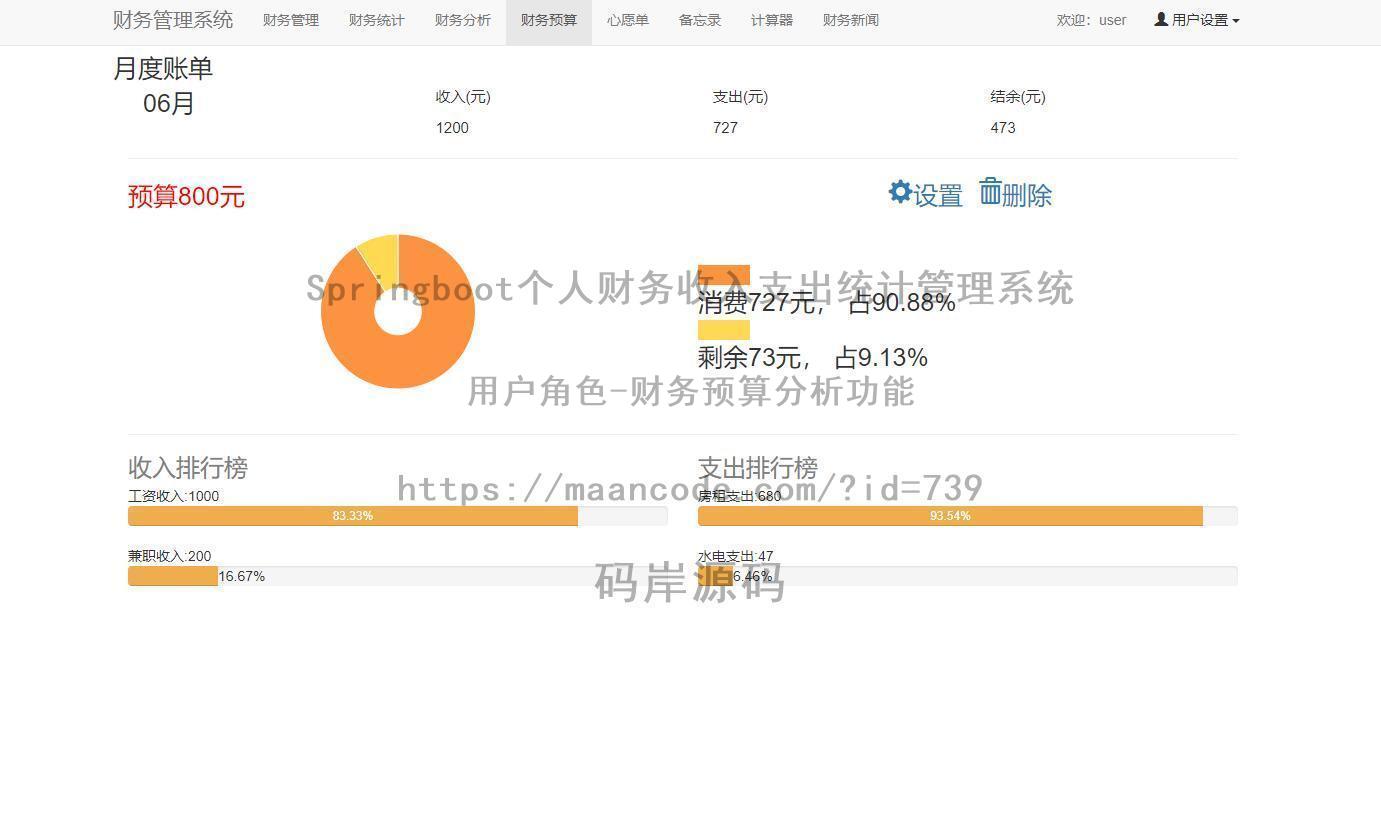Click the 预算800元 text
1381x830 pixels.
coord(186,196)
